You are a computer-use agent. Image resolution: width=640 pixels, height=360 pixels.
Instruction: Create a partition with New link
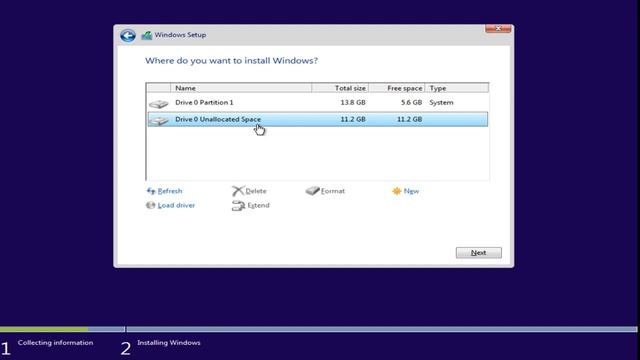411,191
